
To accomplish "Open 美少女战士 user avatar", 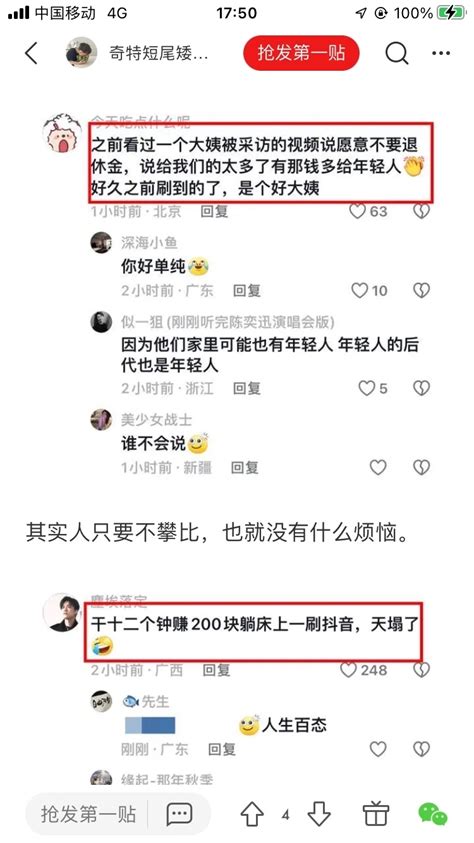I will click(101, 420).
